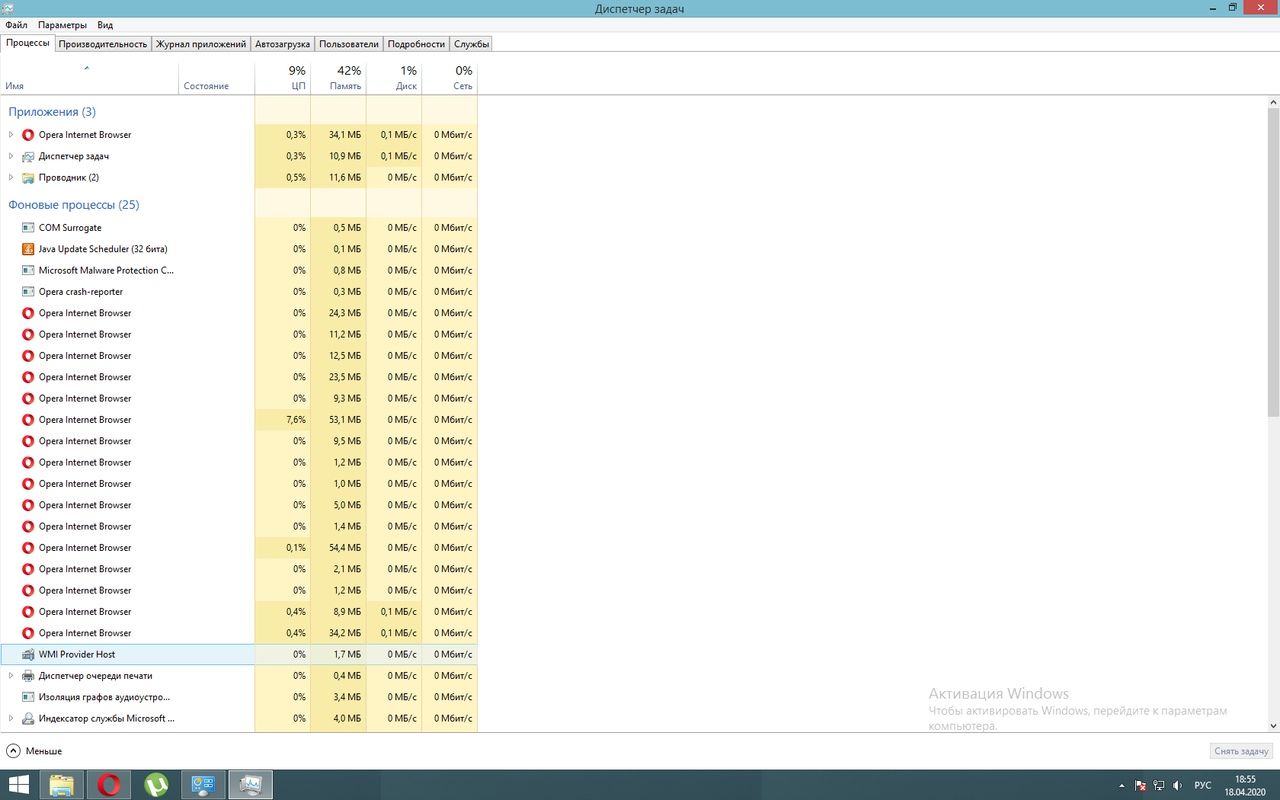
Task: Select the Приложения (3) group header
Action: (52, 112)
